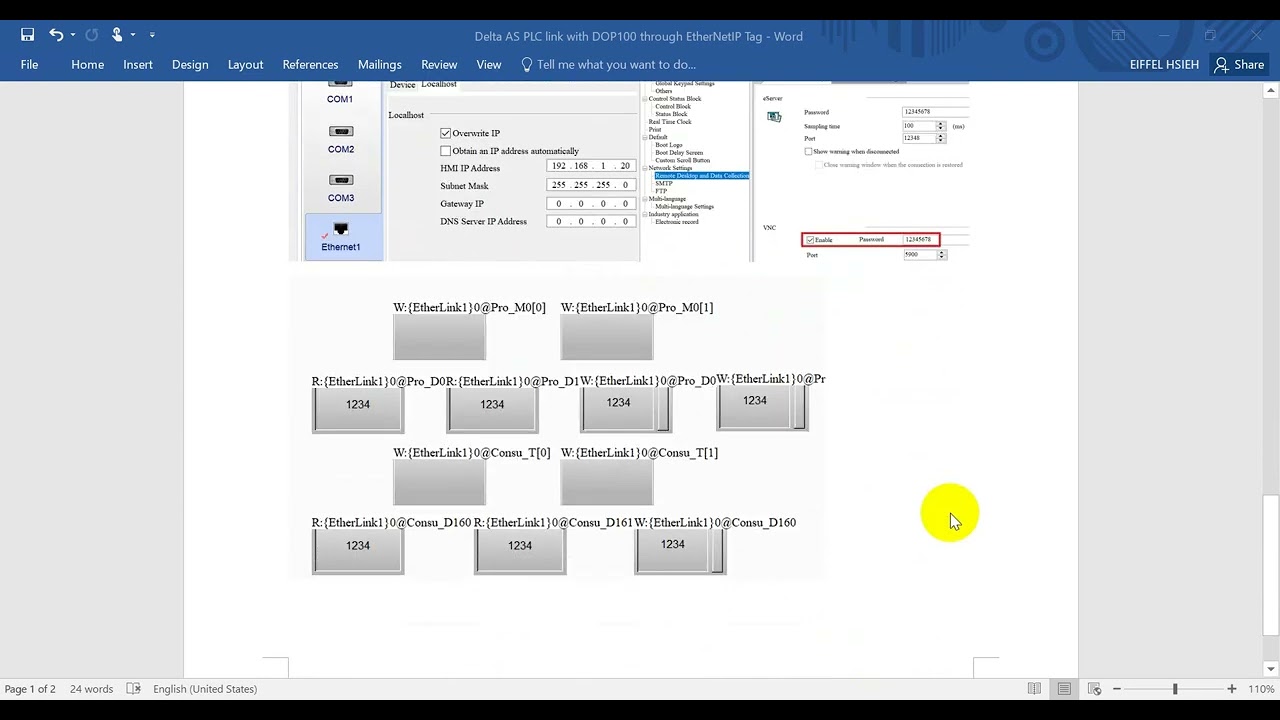Click the zoom in plus button

(x=1232, y=689)
